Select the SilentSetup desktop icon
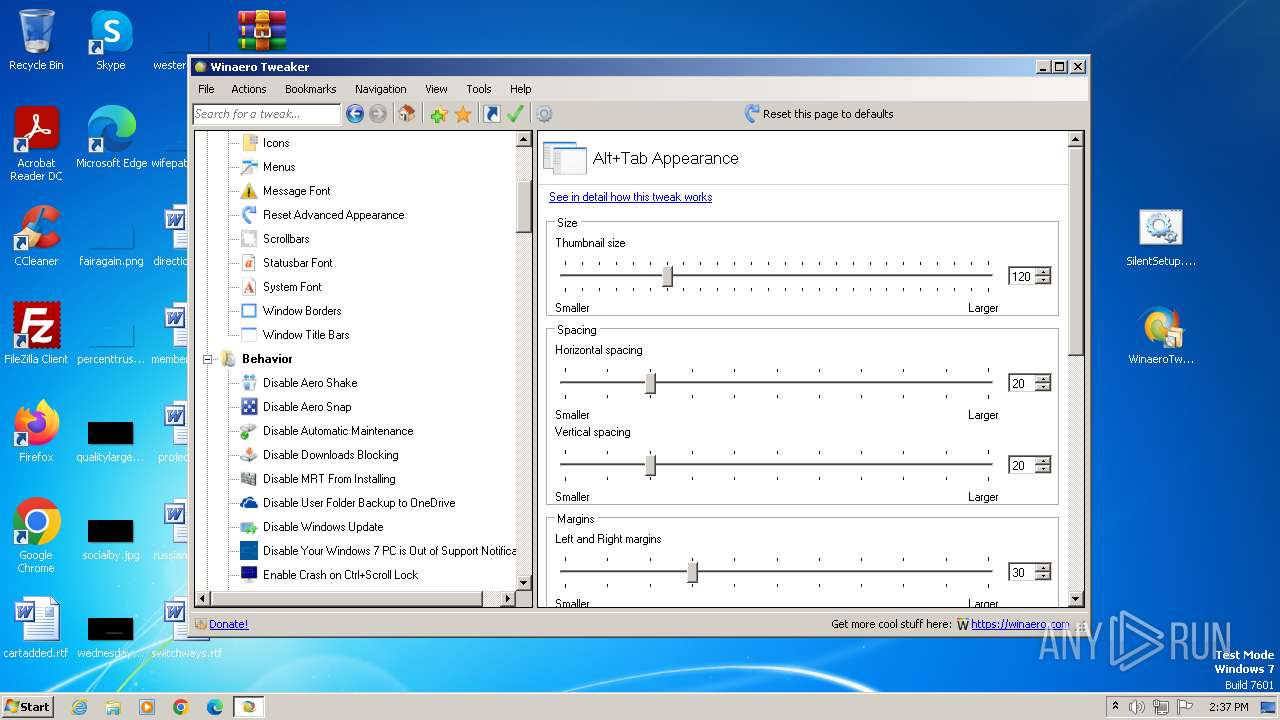The width and height of the screenshot is (1280, 720). [1160, 238]
